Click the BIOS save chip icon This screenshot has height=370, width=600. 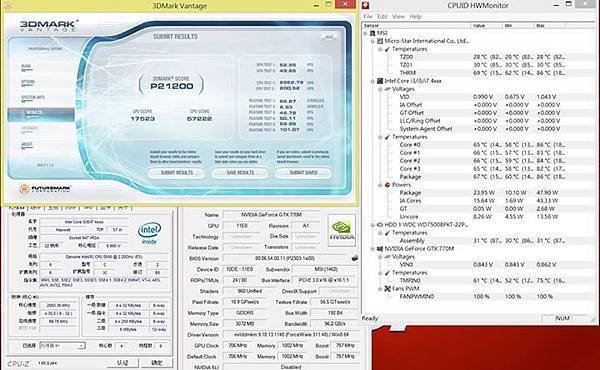355,258
